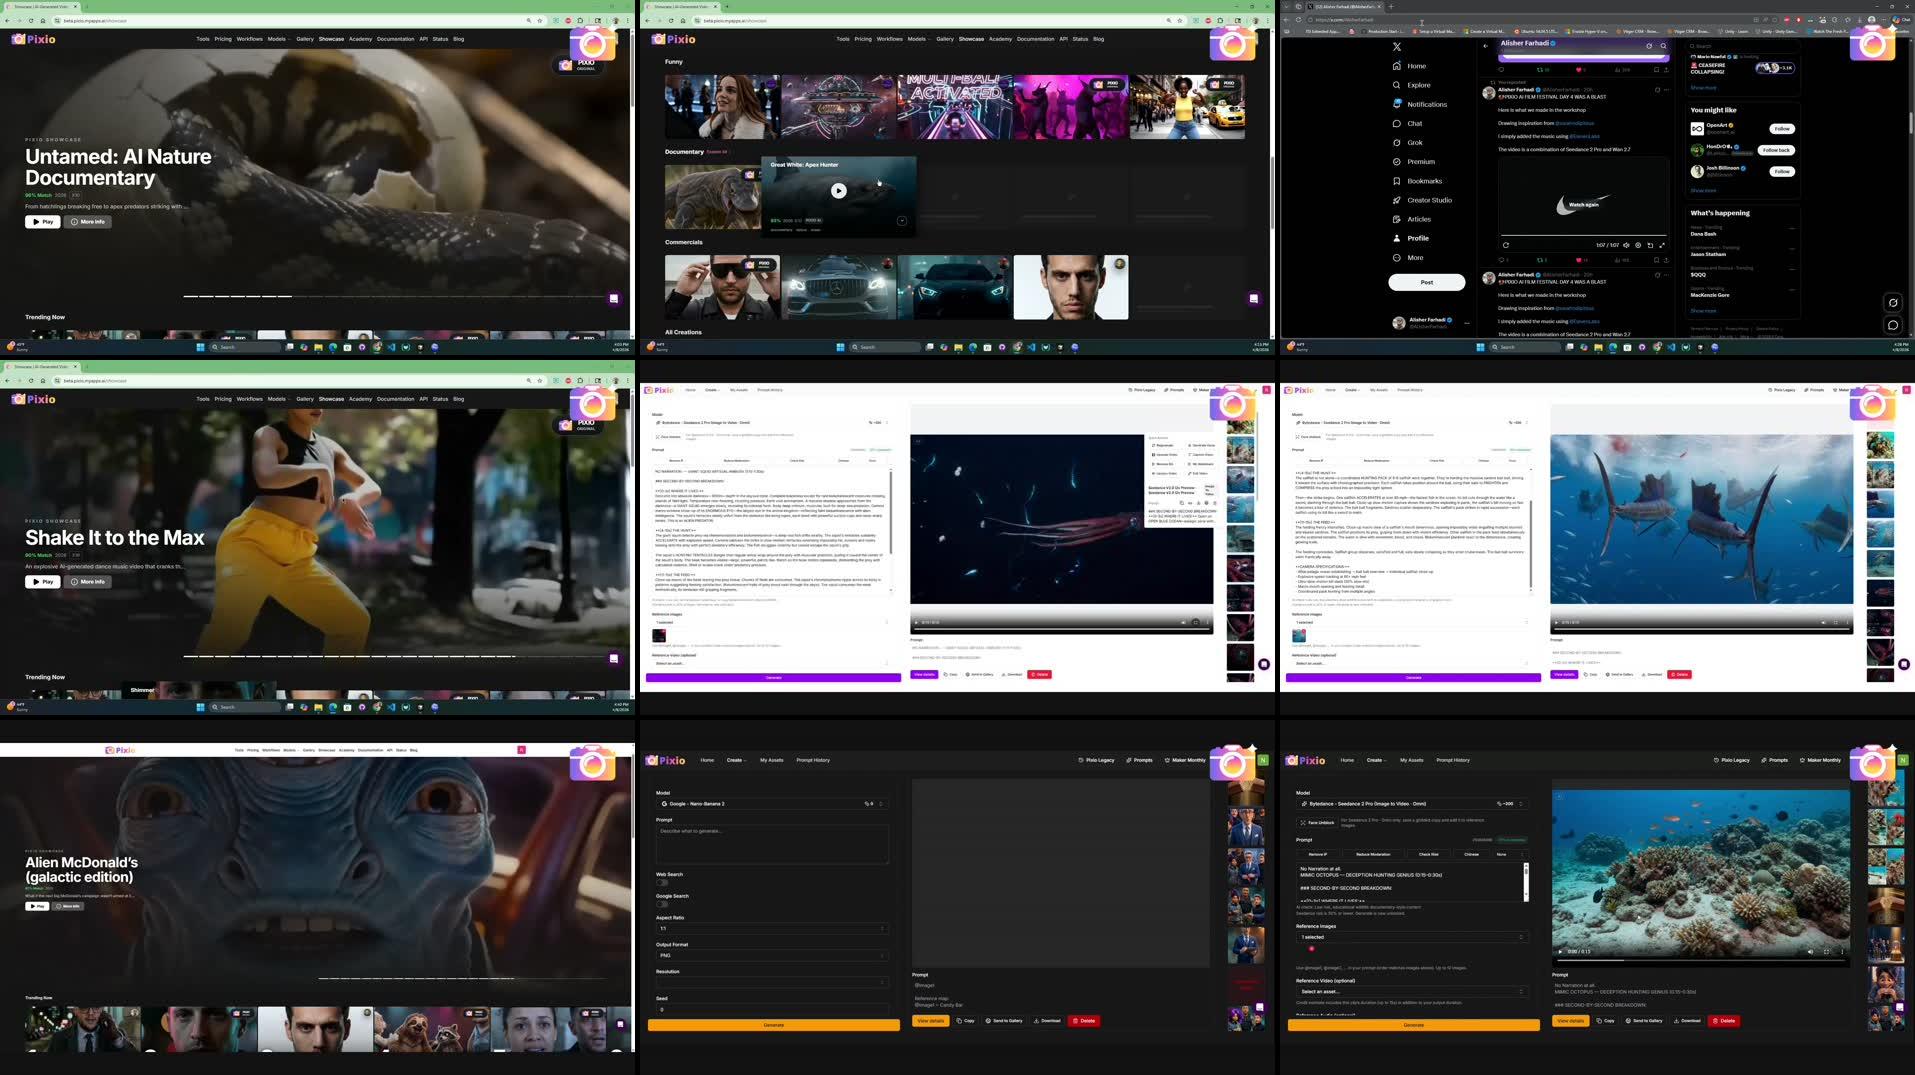This screenshot has height=1075, width=1915.
Task: Click the Download icon under the octopus video result
Action: pos(1687,1021)
